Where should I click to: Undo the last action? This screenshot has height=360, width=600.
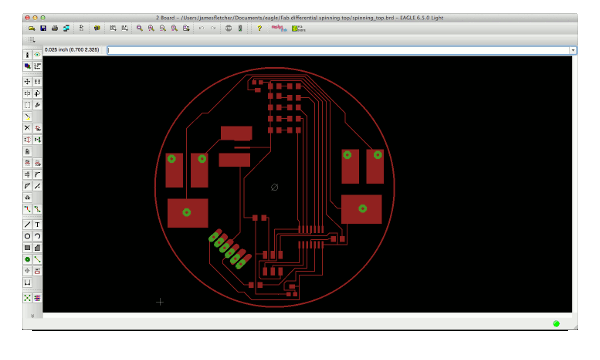(201, 28)
